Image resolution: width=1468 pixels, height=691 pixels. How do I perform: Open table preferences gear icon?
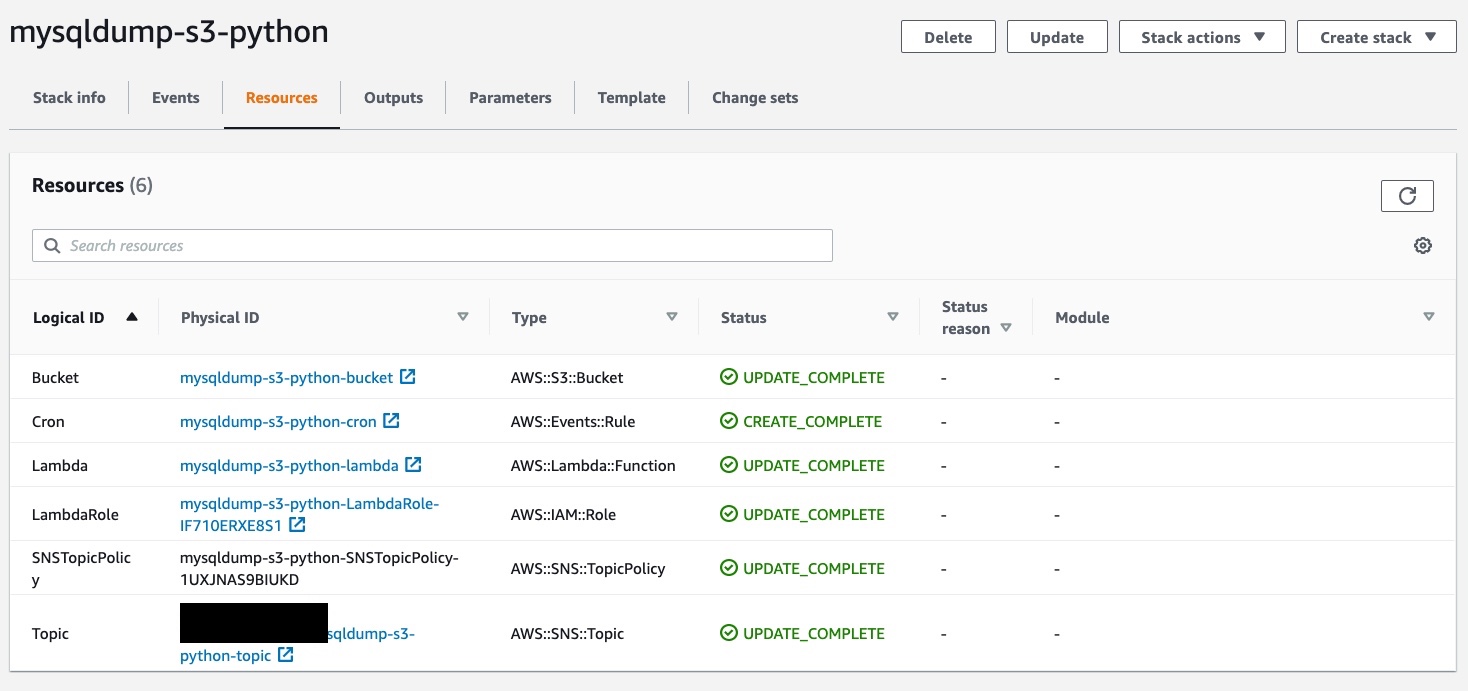point(1423,245)
